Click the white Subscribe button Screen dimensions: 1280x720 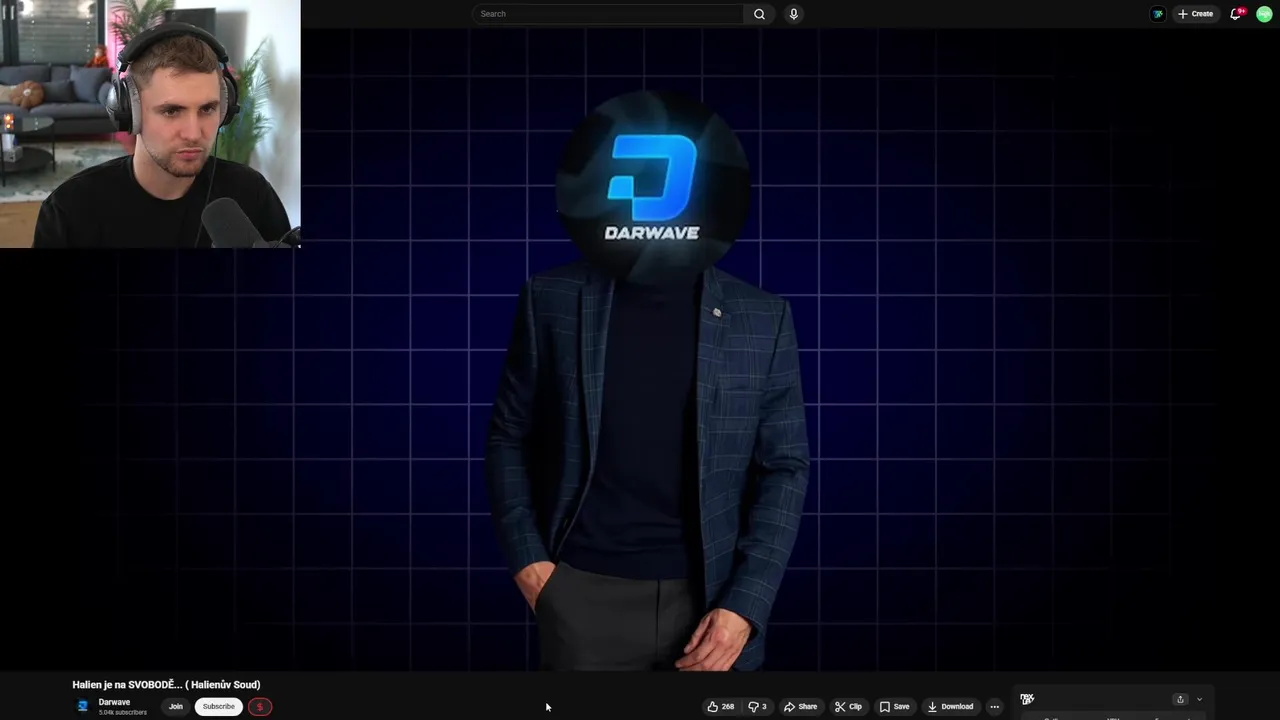click(x=218, y=707)
